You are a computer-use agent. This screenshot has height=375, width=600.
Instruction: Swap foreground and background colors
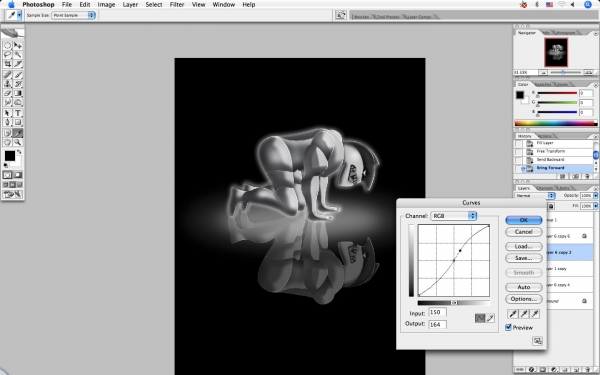tap(19, 152)
